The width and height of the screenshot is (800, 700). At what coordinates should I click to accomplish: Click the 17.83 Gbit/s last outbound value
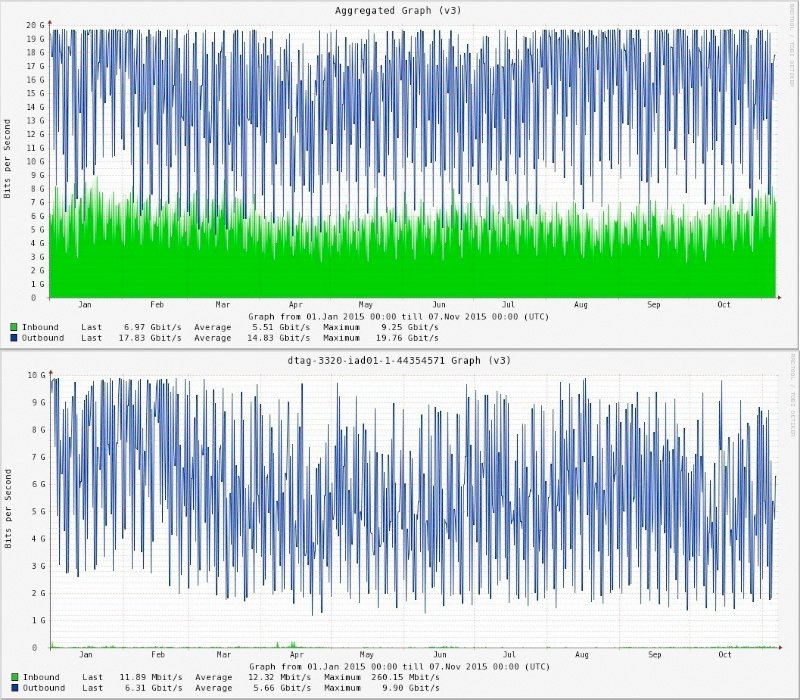pyautogui.click(x=151, y=338)
